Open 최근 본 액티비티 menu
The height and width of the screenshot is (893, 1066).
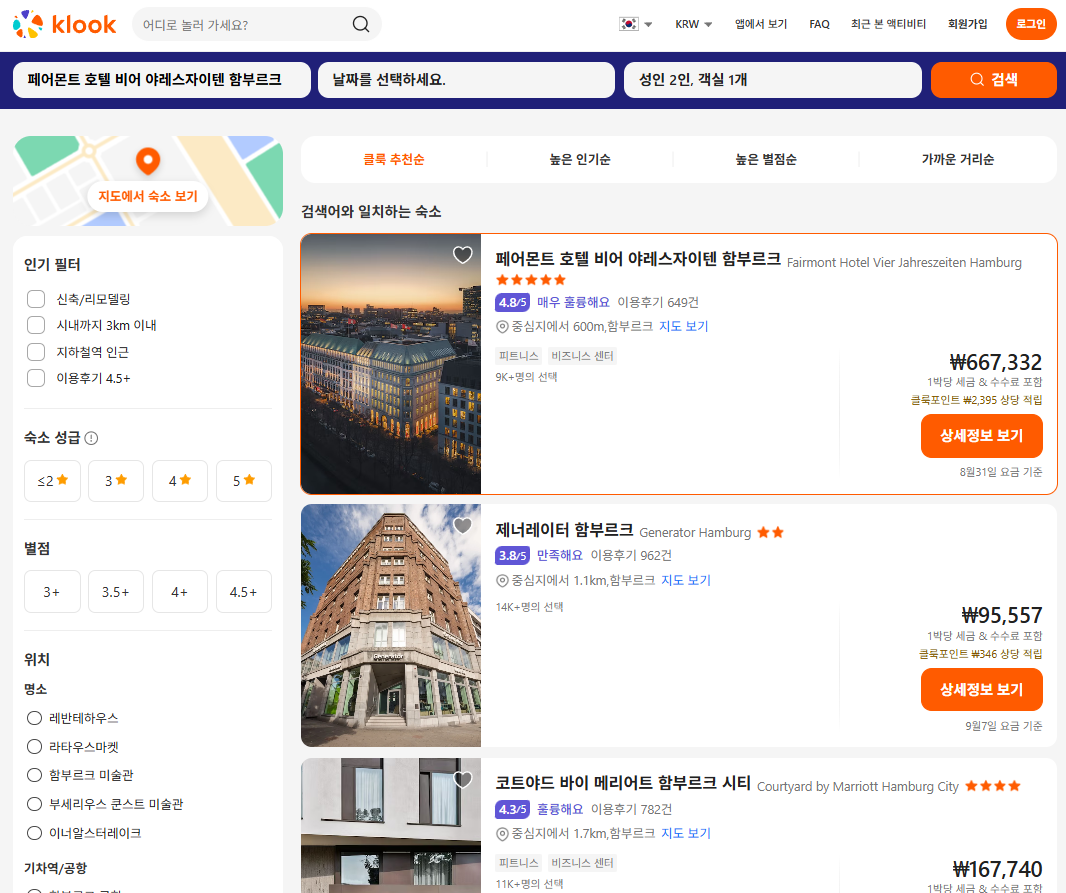(888, 24)
